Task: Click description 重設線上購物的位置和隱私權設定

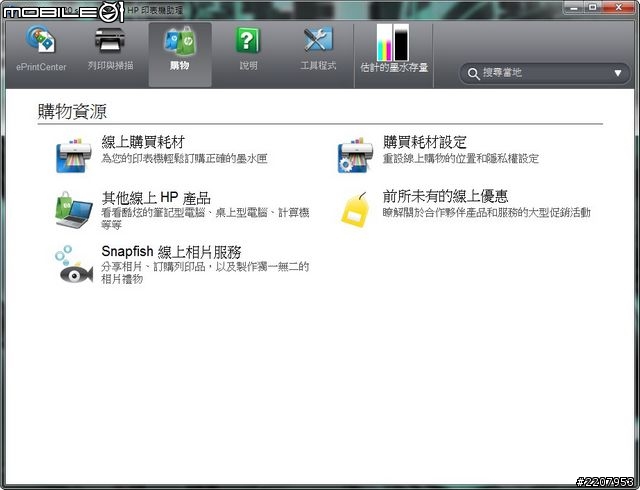Action: coord(460,158)
